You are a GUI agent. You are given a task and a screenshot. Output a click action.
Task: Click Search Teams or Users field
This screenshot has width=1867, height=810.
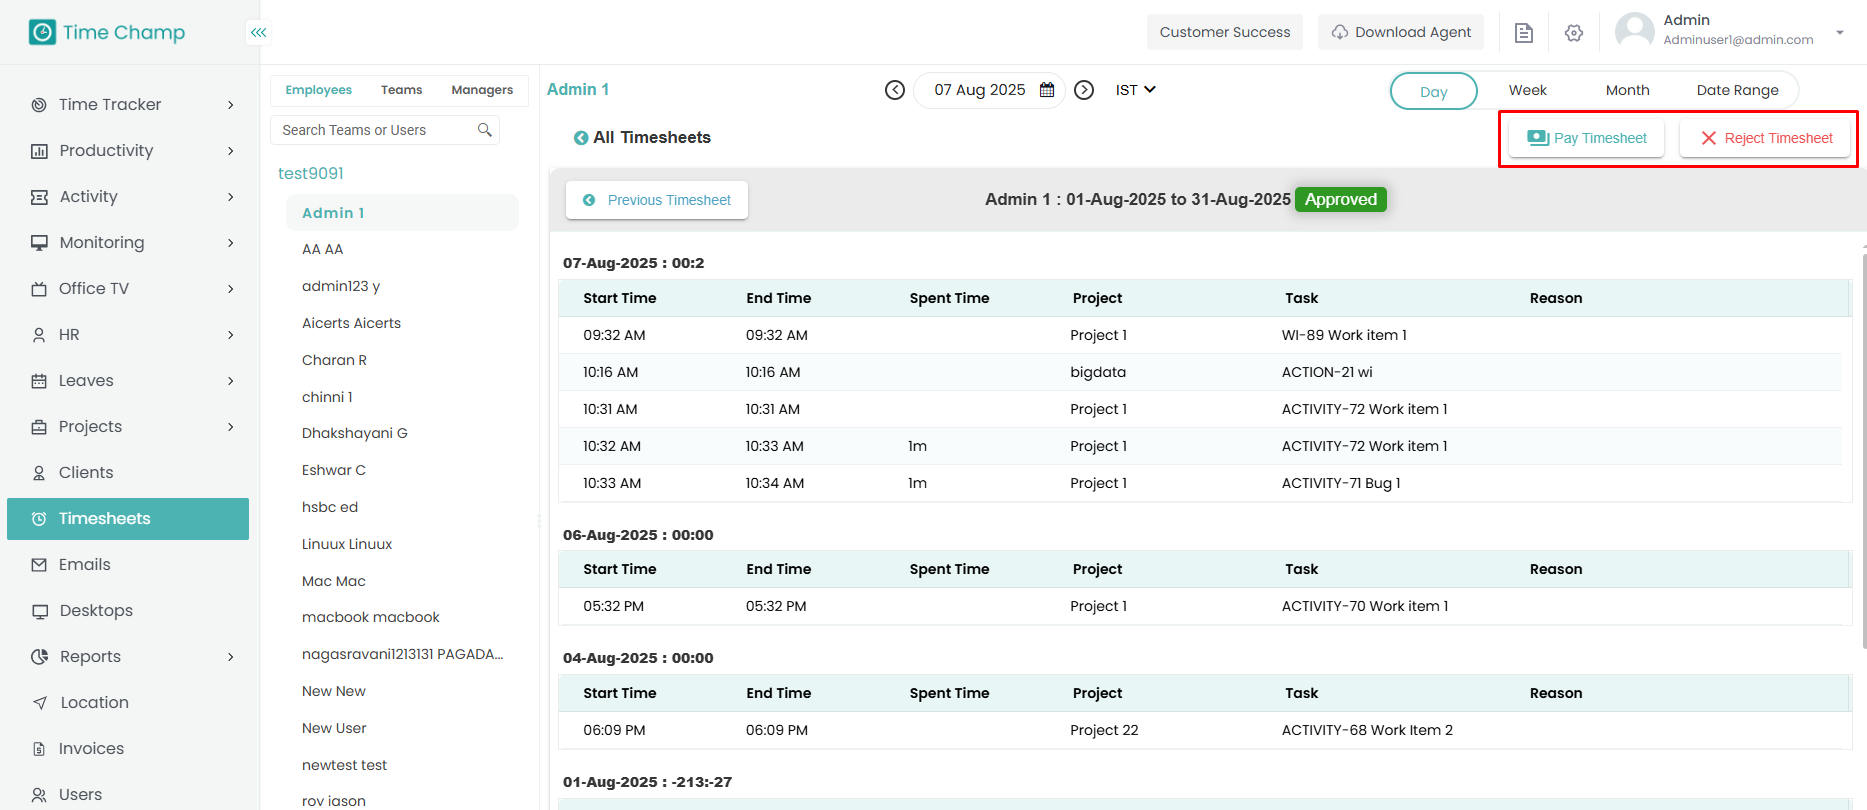(385, 130)
